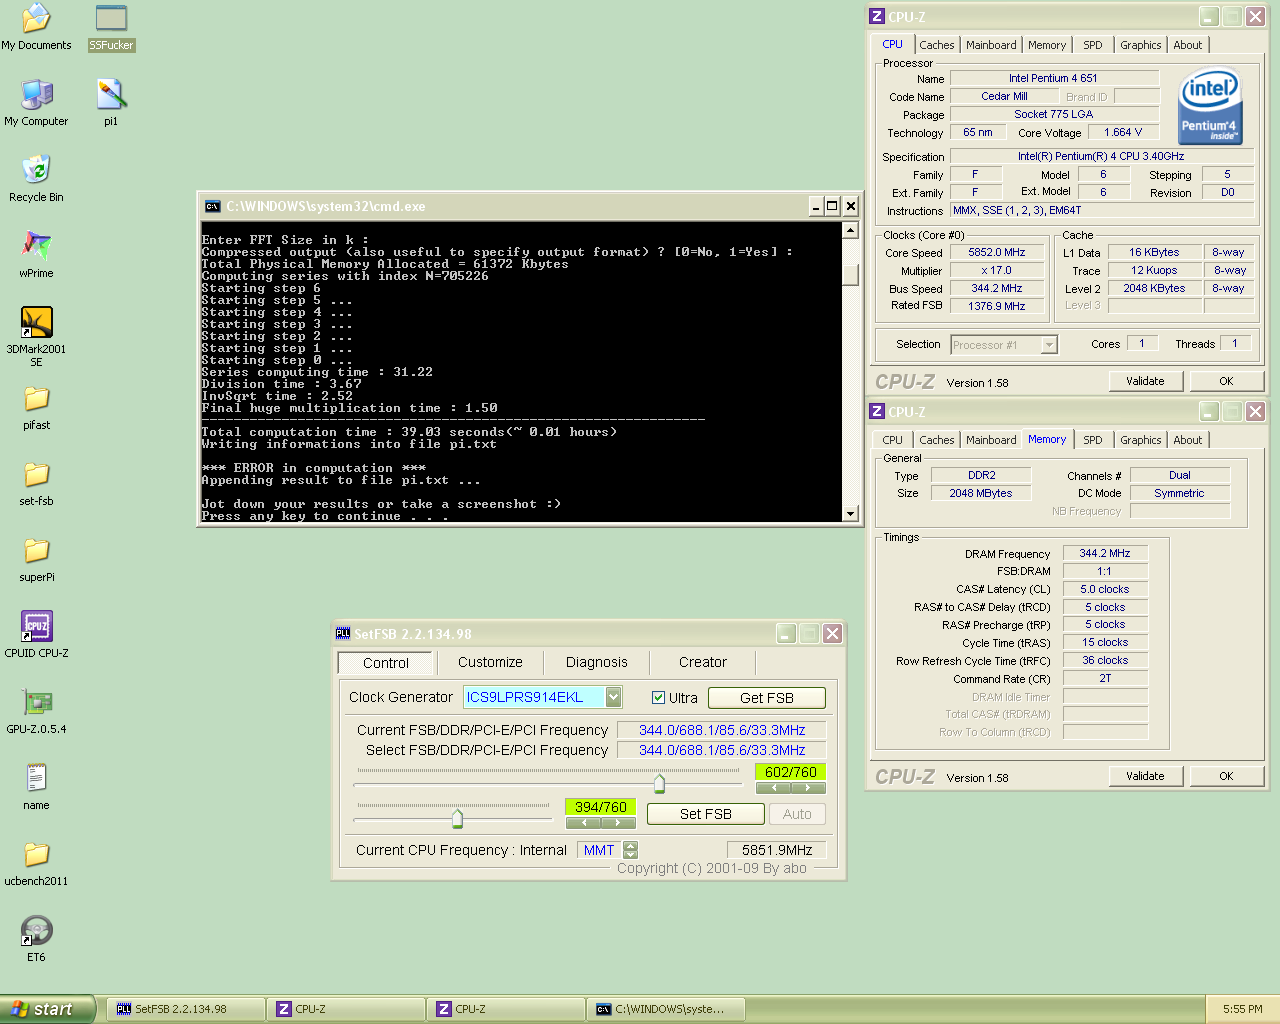Open Graphics tab in upper CPU-Z window
The width and height of the screenshot is (1280, 1024).
[x=1140, y=45]
